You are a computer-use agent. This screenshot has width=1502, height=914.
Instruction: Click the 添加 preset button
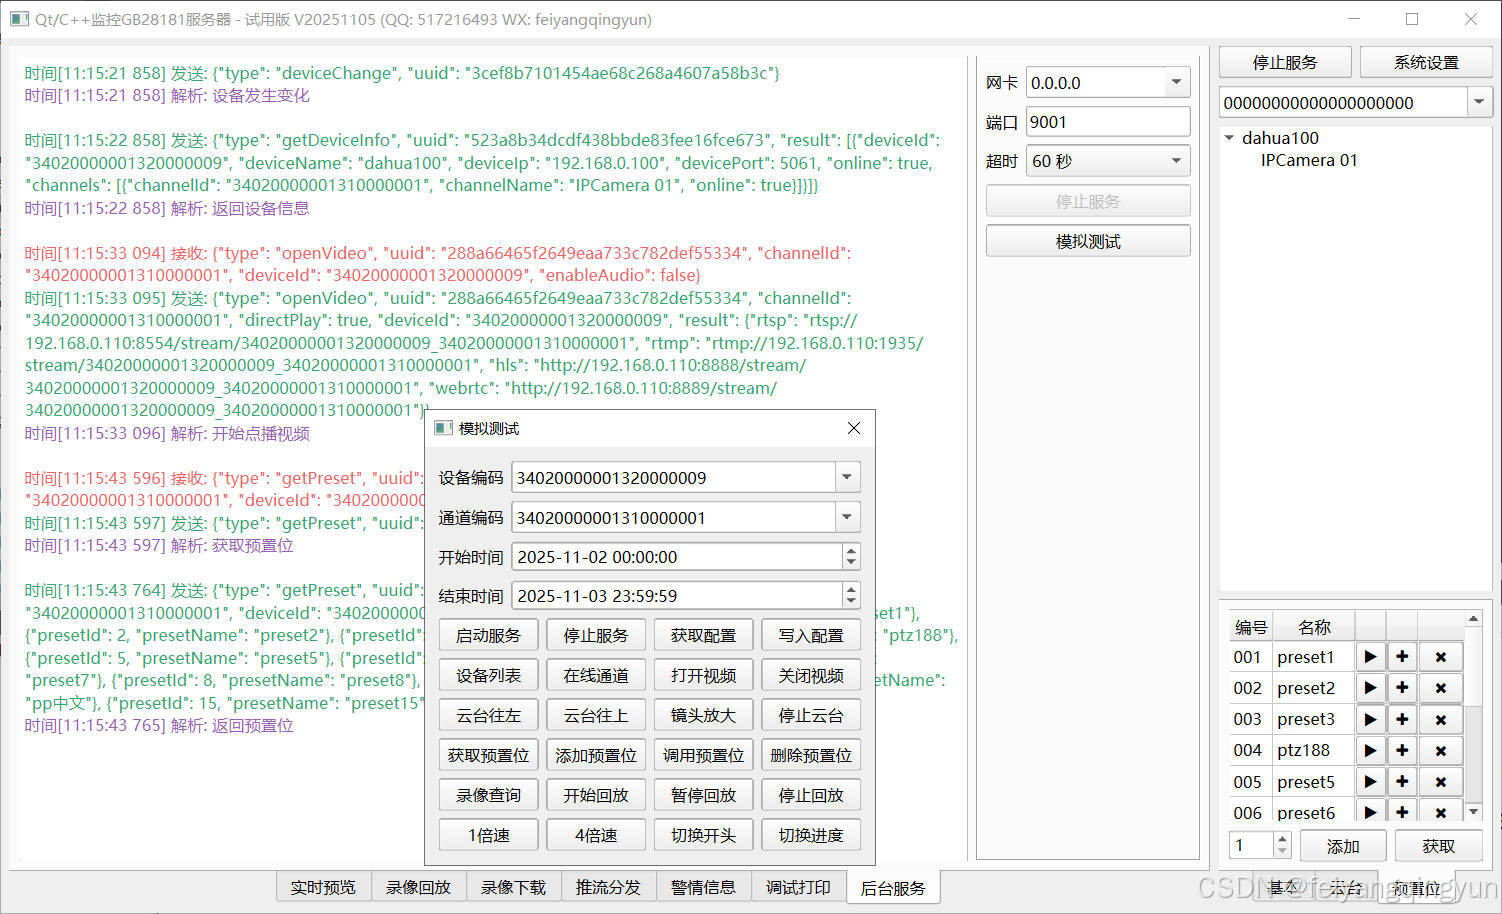click(x=1343, y=846)
